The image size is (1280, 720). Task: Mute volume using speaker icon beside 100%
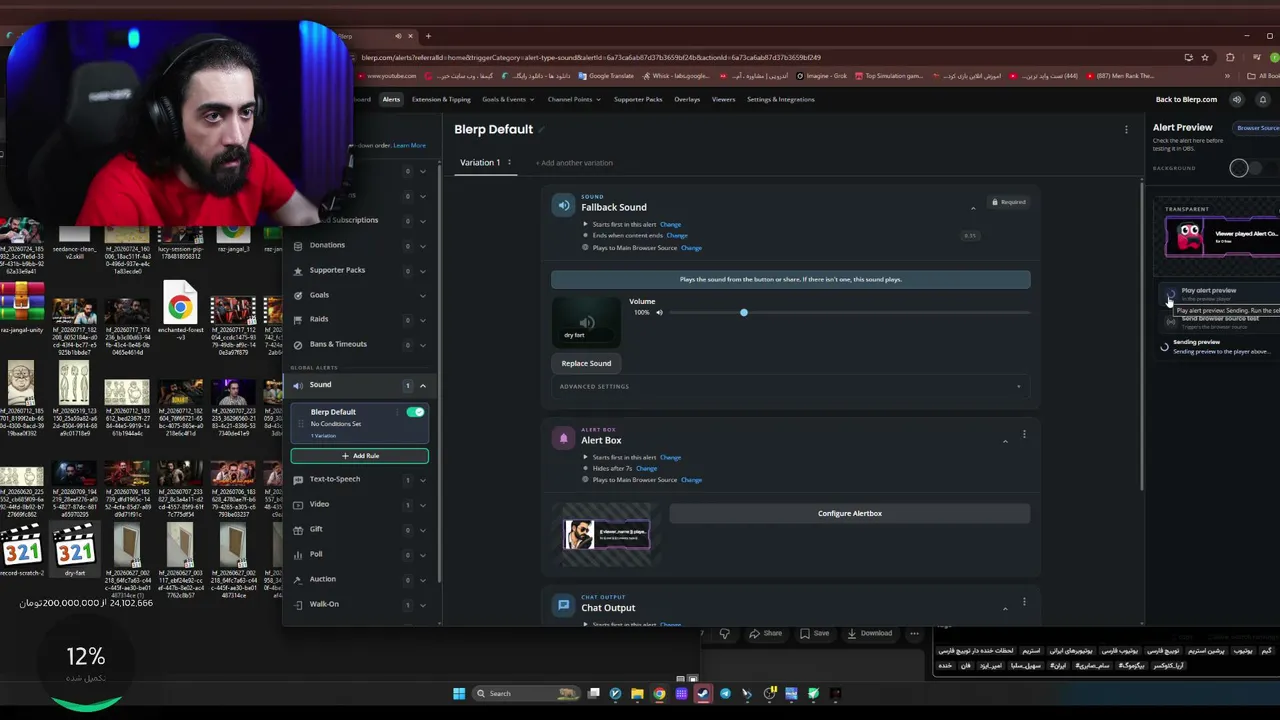coord(659,313)
